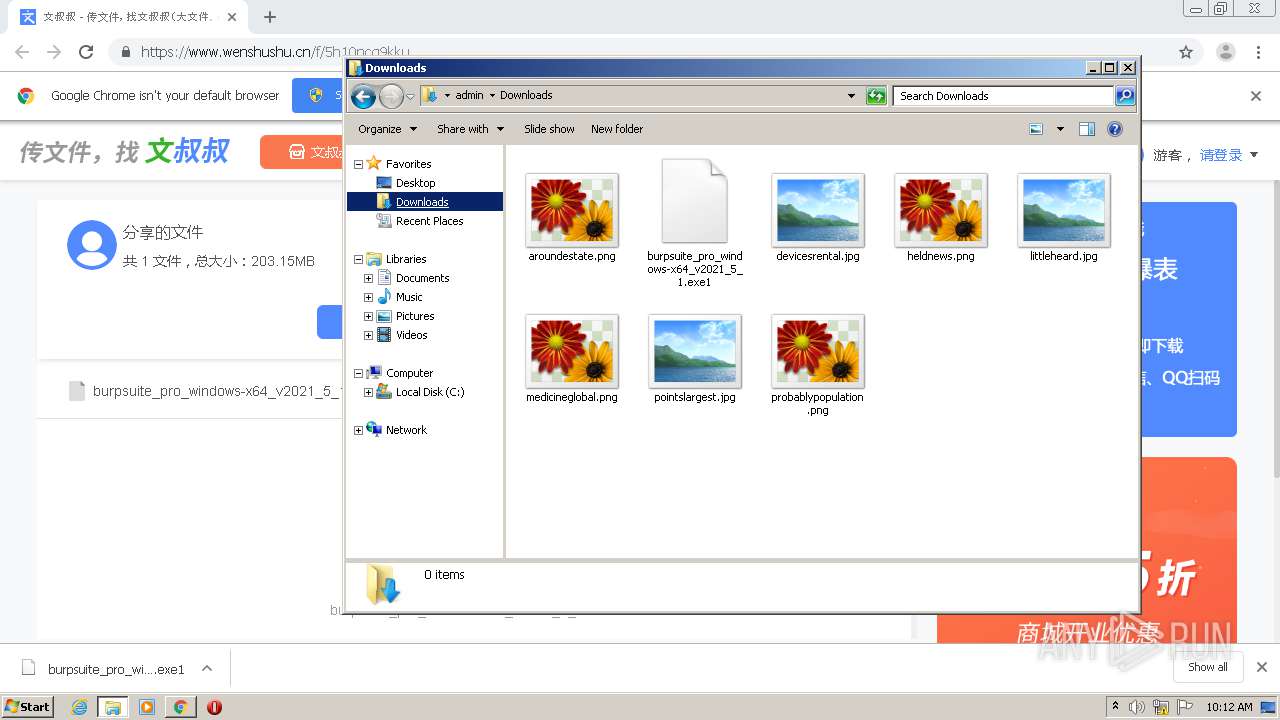Select the burpsuite_pro_windows exe1 file icon
The image size is (1280, 720).
(695, 201)
